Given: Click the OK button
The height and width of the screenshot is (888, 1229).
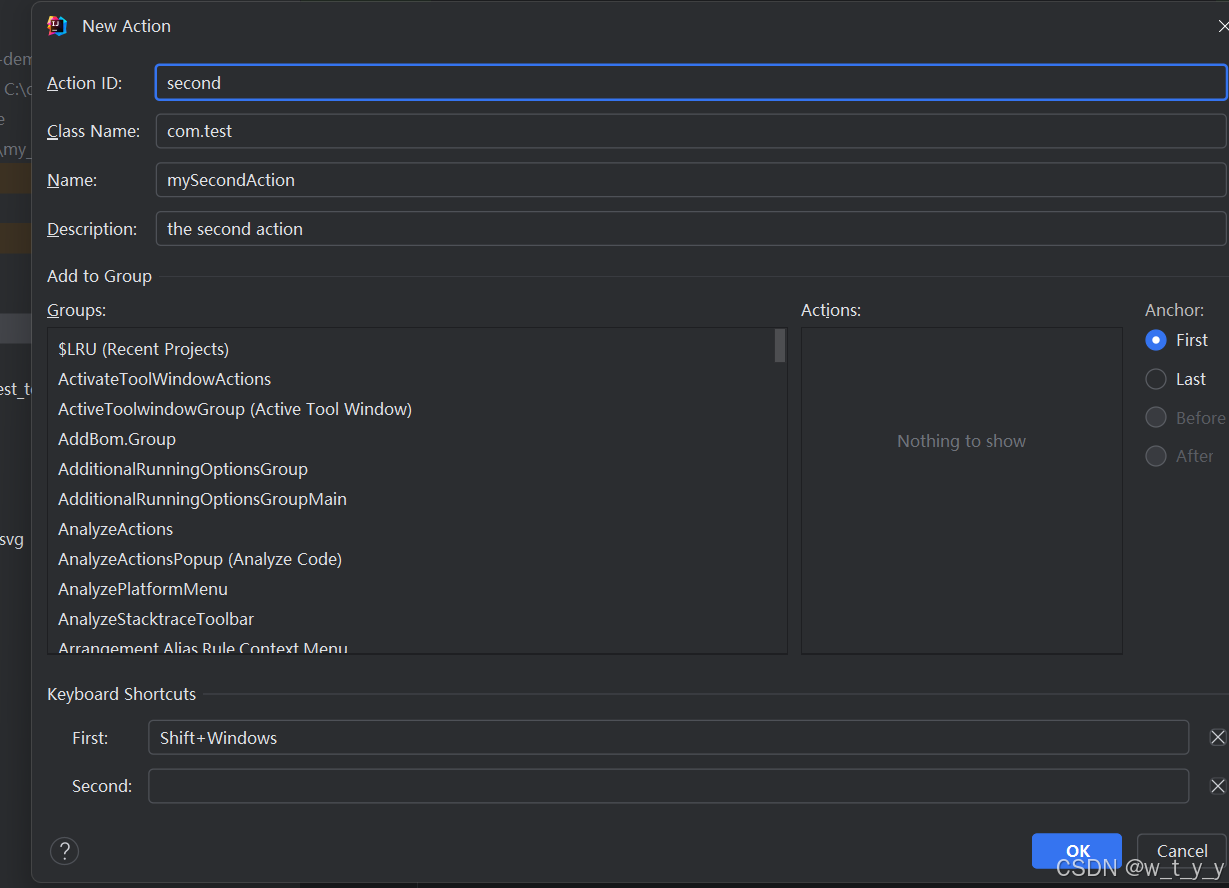Looking at the screenshot, I should (1076, 850).
